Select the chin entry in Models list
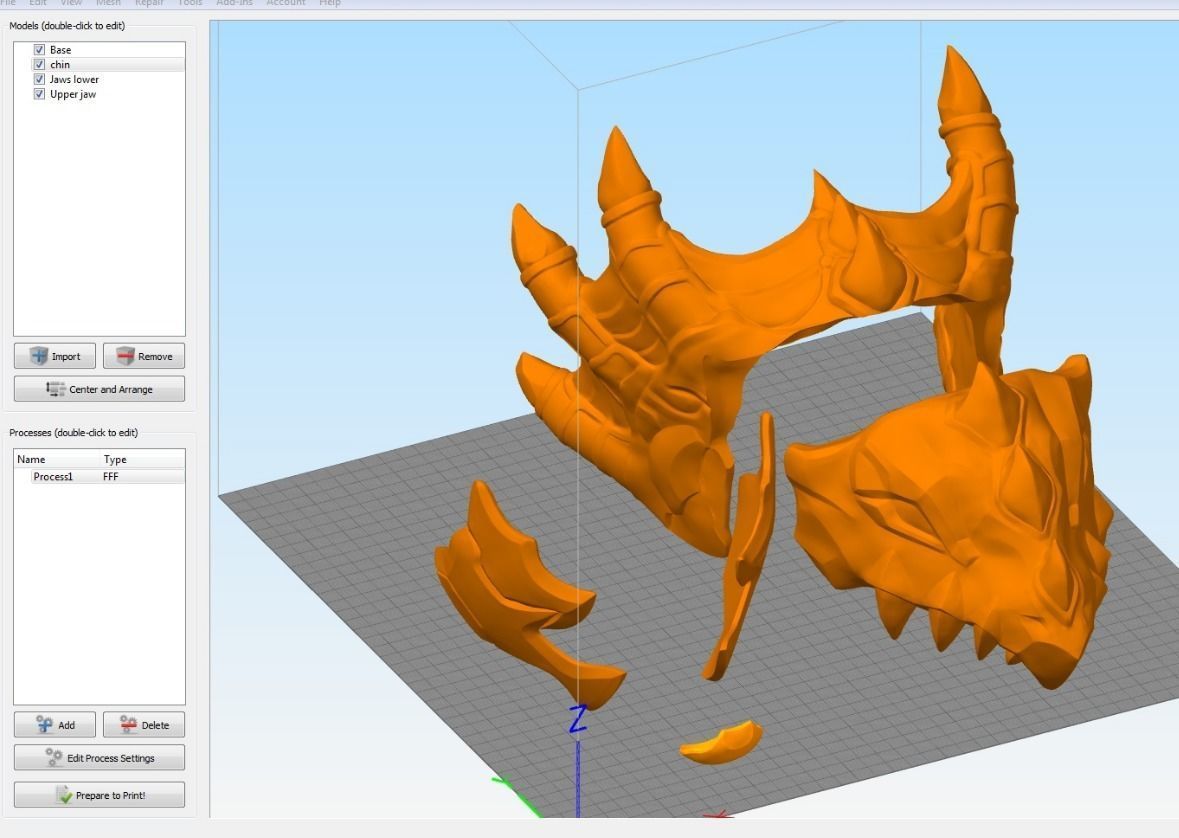The image size is (1179, 838). pyautogui.click(x=99, y=65)
